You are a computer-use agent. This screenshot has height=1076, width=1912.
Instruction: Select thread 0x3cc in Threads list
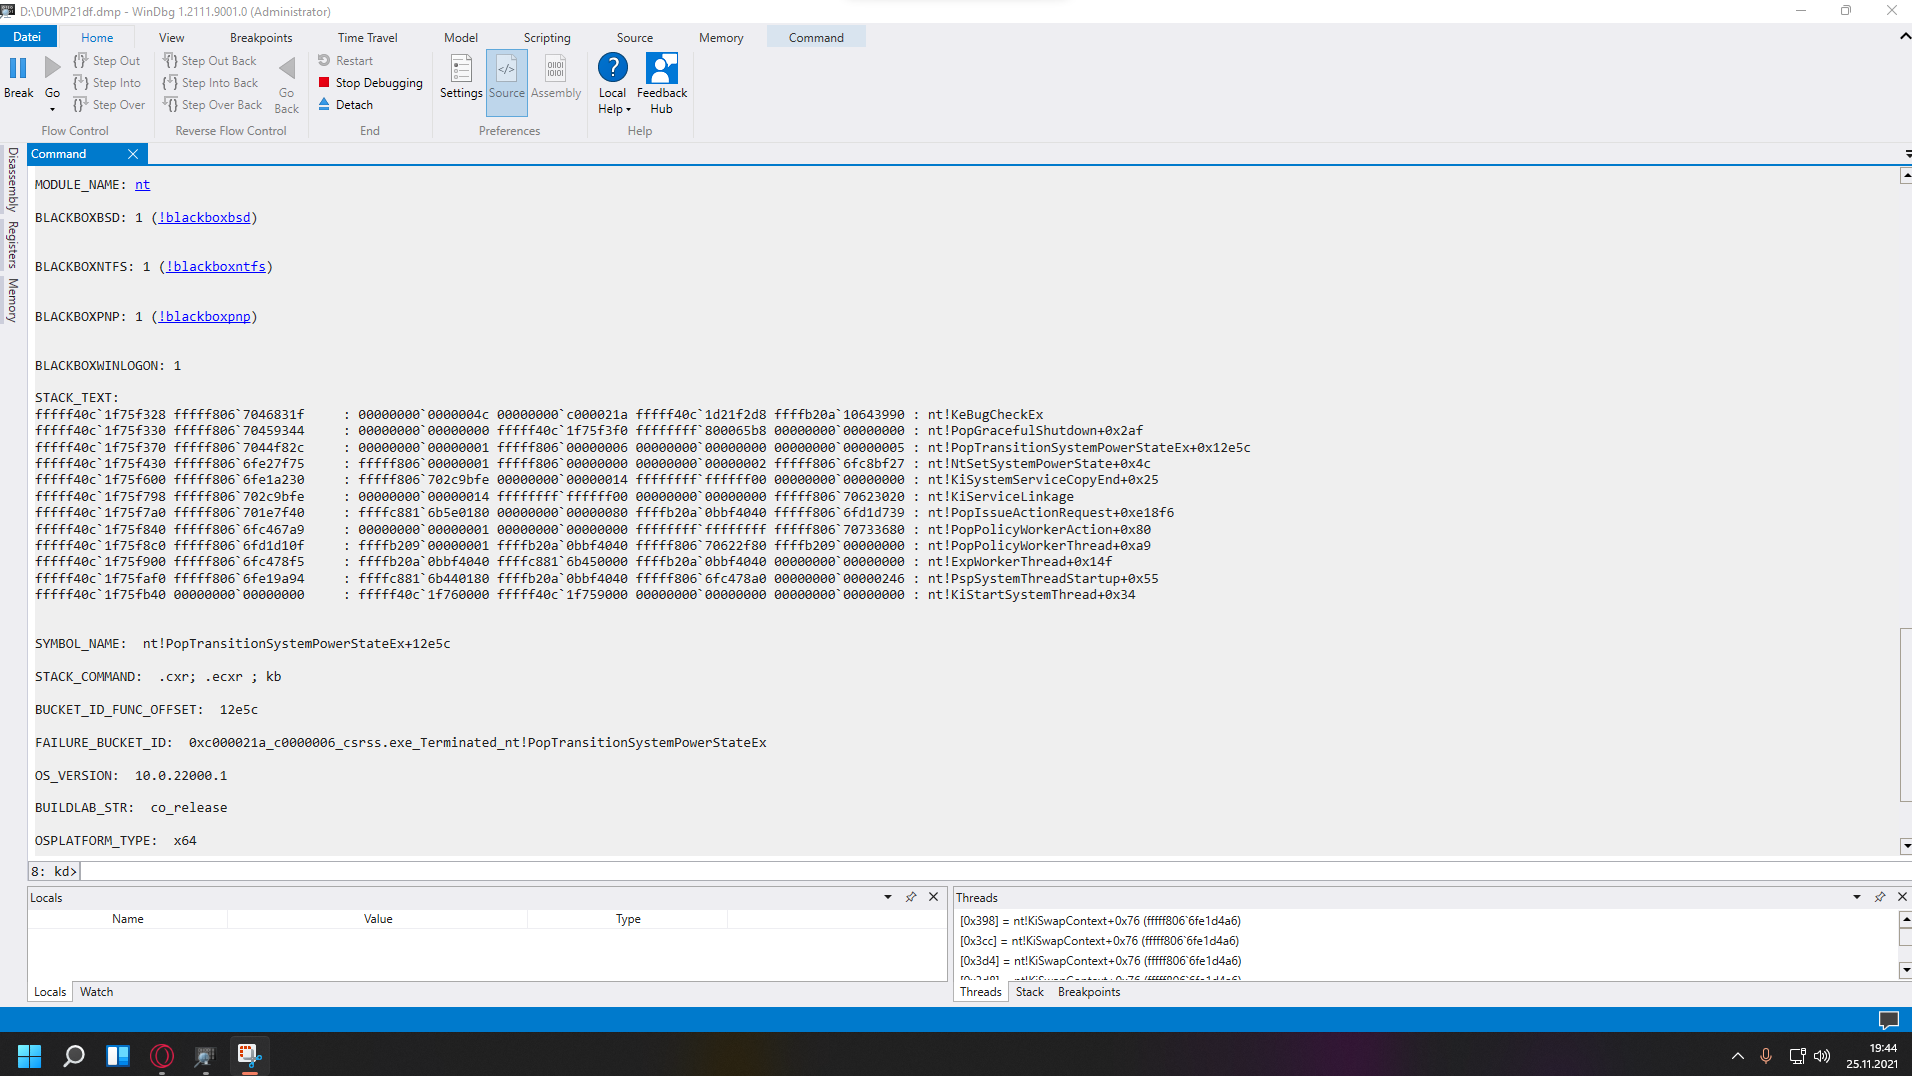point(1099,941)
